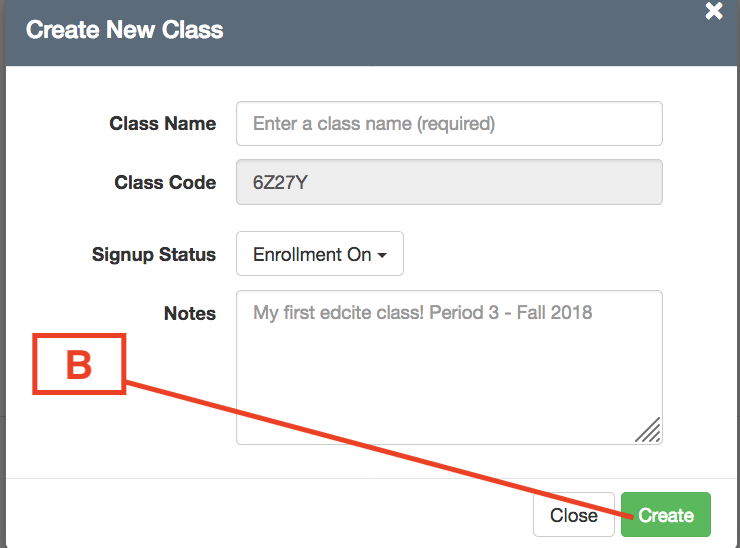Click the Notes textarea resize handle
This screenshot has width=740, height=548.
[x=648, y=430]
